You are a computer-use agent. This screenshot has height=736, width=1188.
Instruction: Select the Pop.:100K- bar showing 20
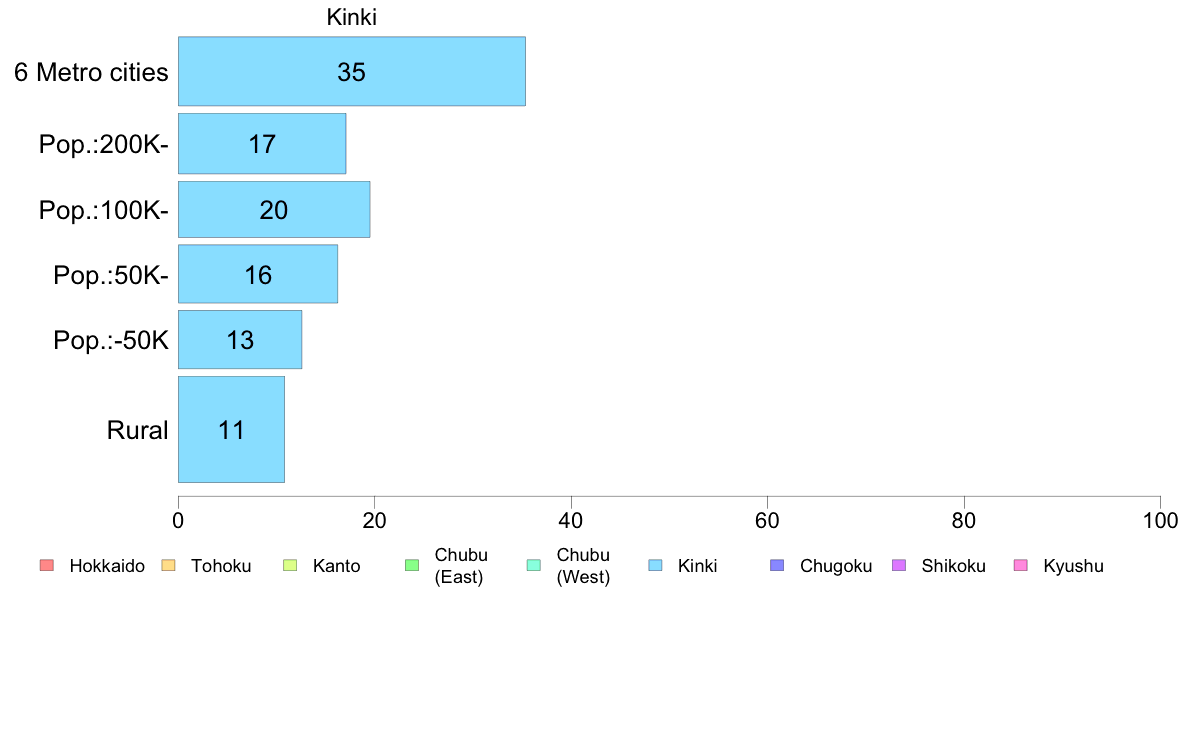tap(274, 209)
